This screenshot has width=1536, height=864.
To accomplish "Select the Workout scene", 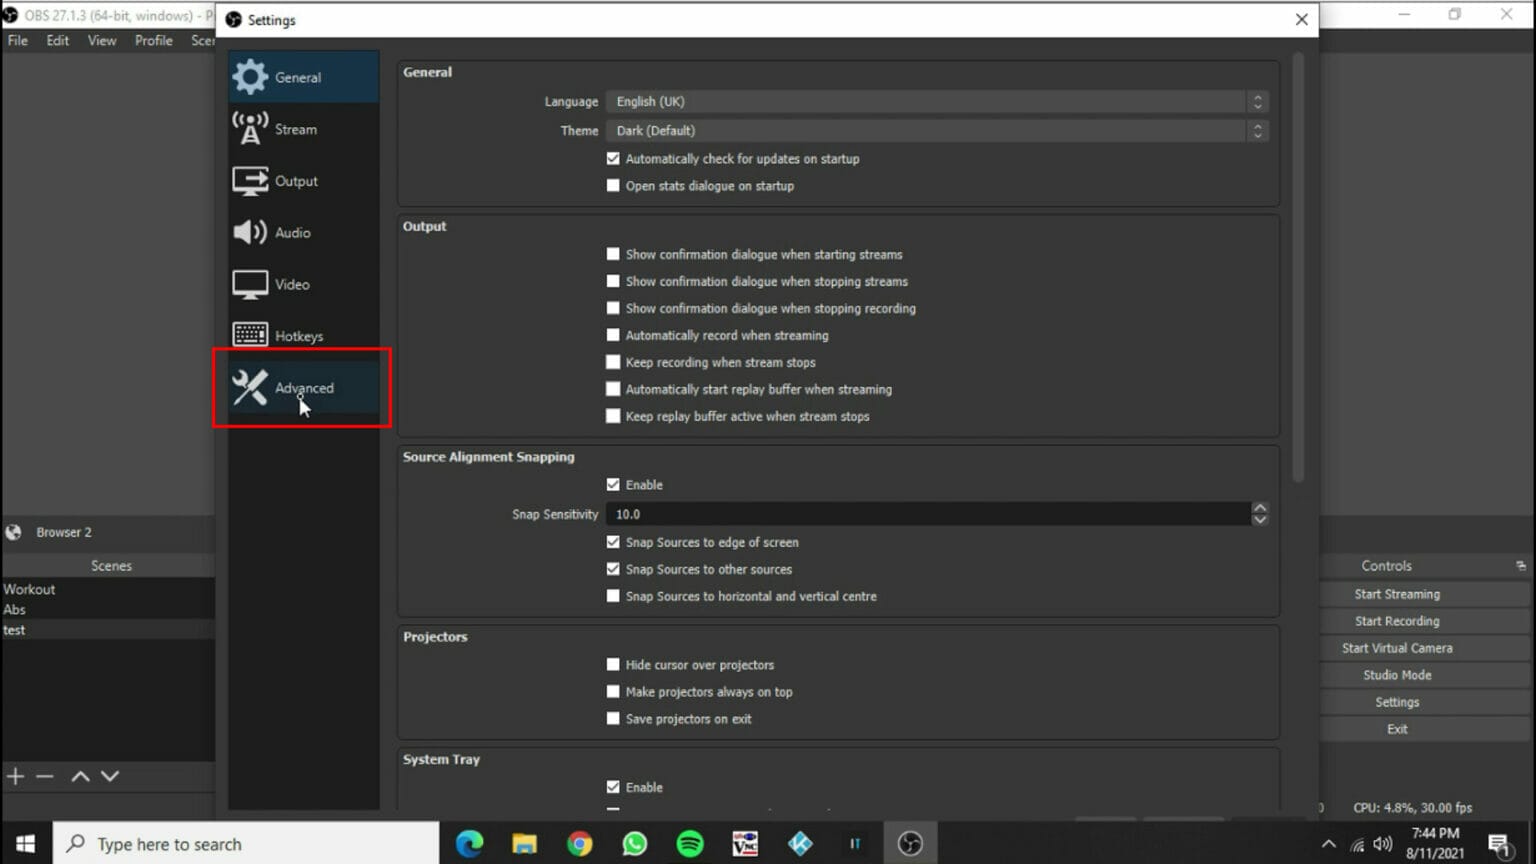I will [x=29, y=589].
